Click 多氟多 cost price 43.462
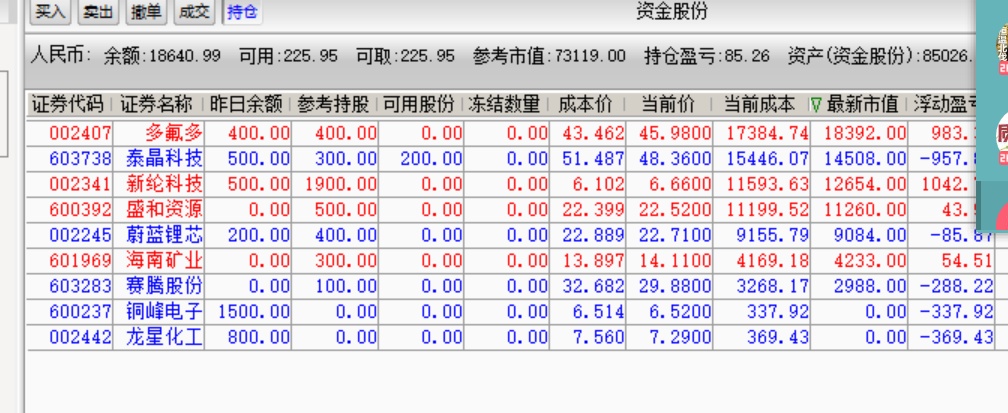 [x=593, y=134]
